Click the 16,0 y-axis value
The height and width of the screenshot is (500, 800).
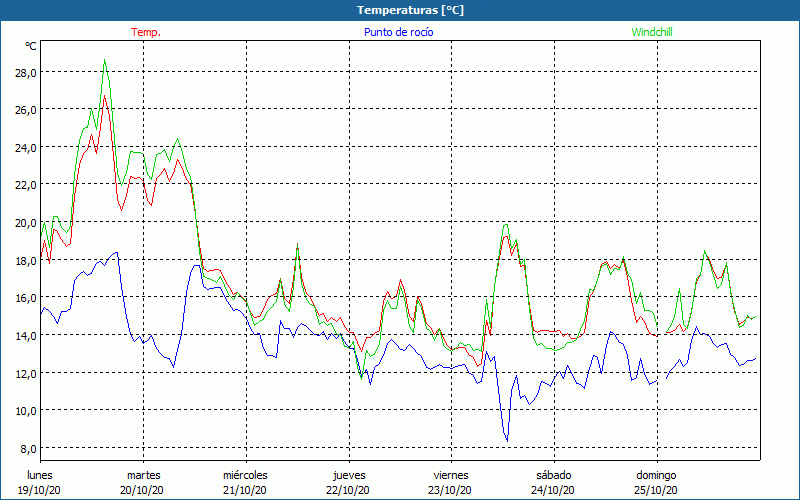[x=26, y=297]
